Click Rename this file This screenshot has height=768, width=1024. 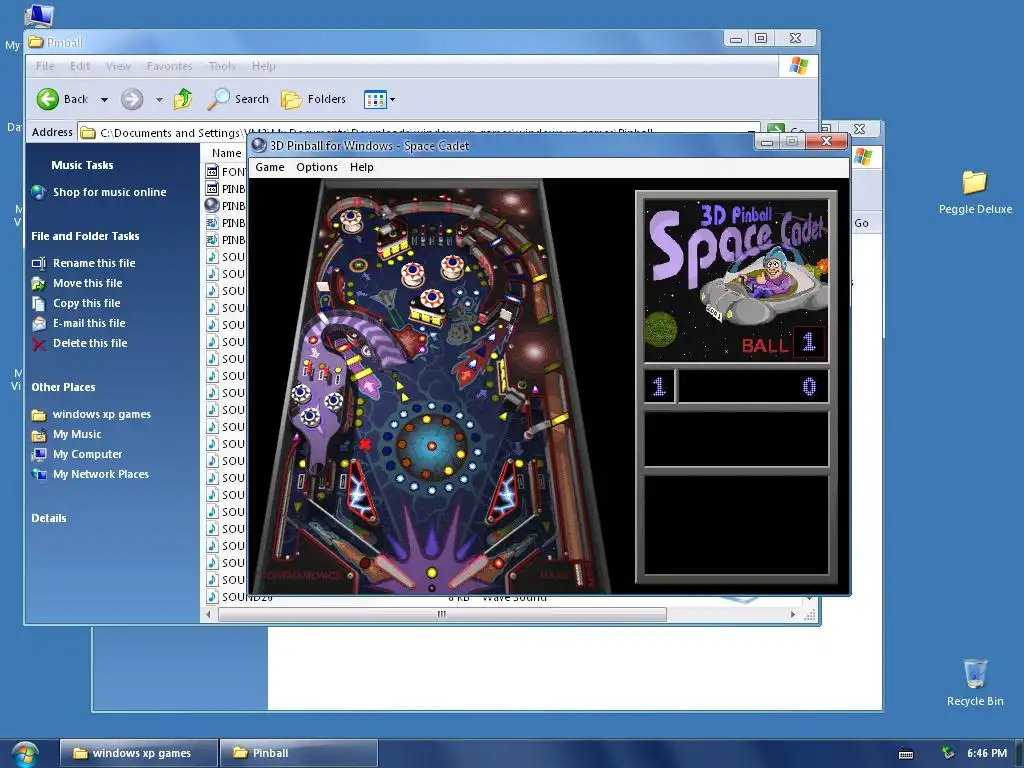pos(94,263)
